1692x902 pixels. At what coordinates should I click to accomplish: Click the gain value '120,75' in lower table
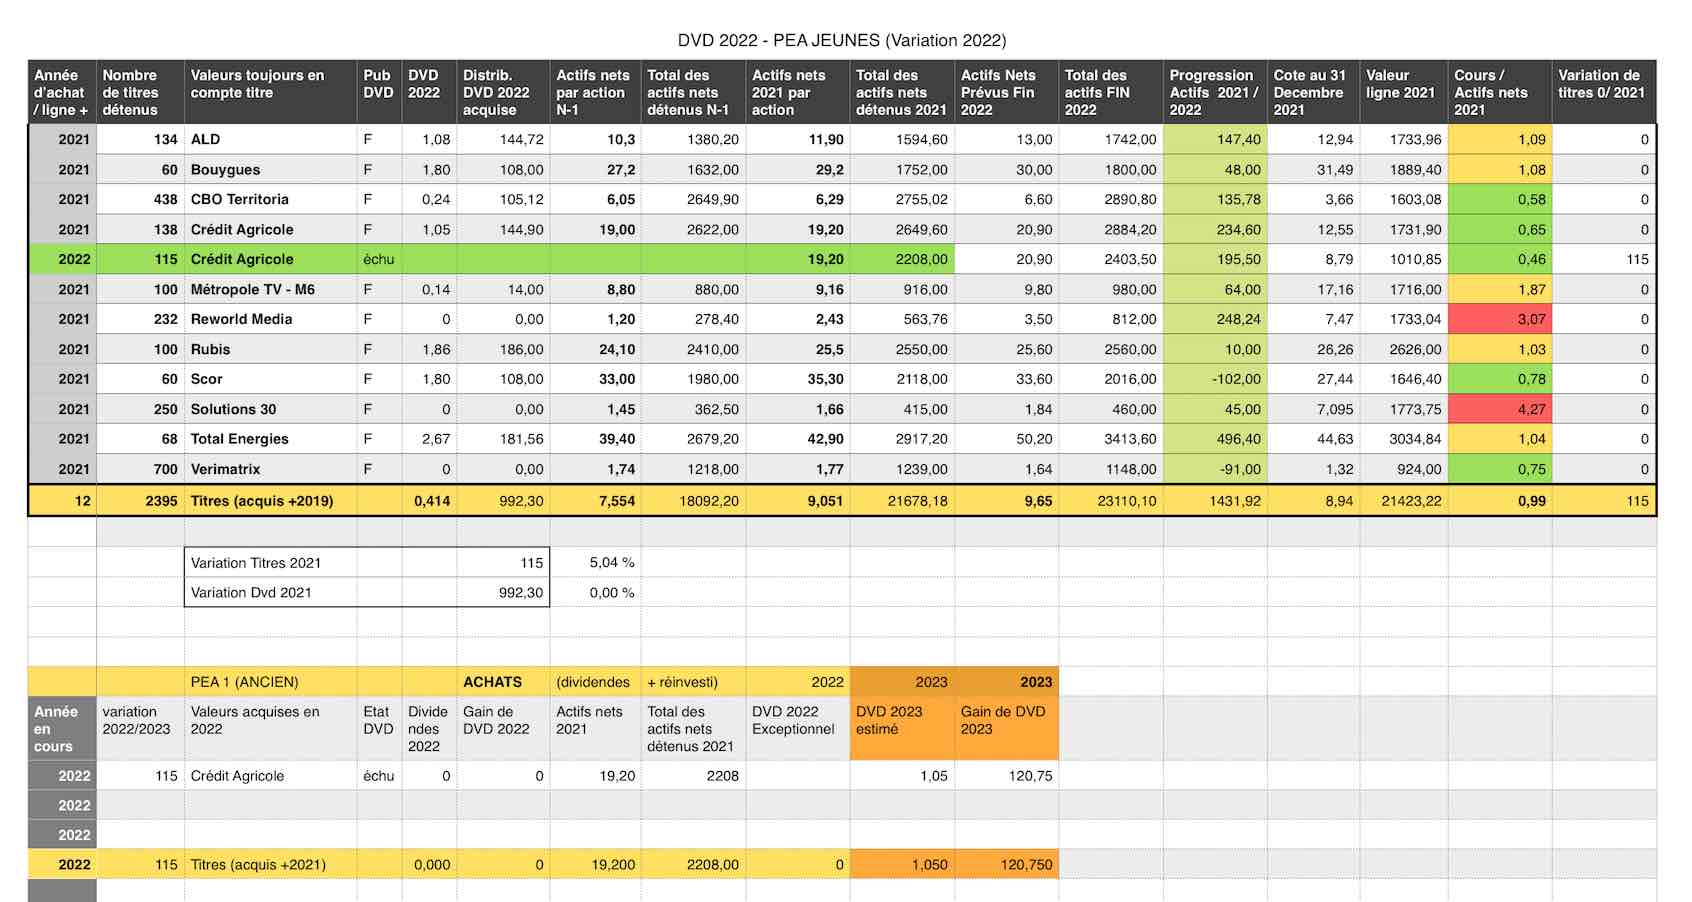[1006, 776]
